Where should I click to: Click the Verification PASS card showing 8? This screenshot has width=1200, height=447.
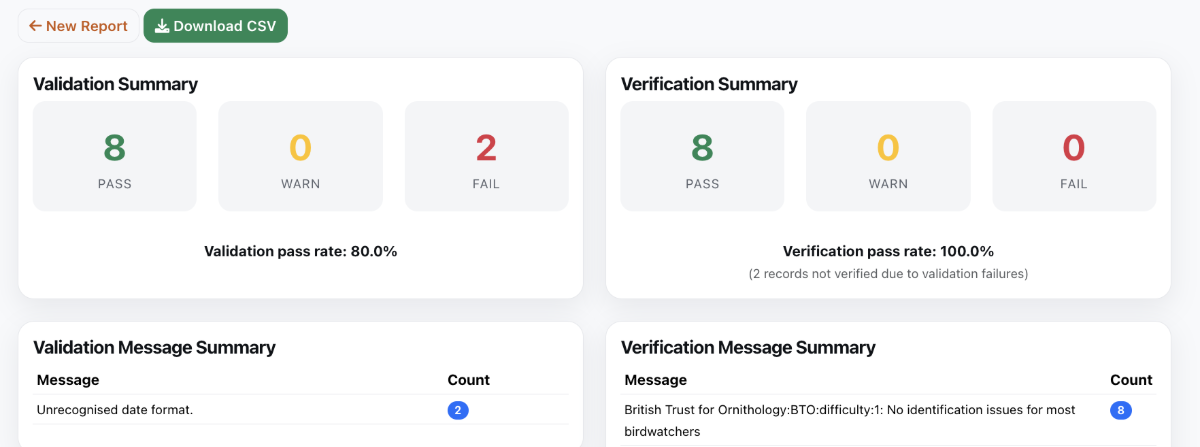(702, 156)
